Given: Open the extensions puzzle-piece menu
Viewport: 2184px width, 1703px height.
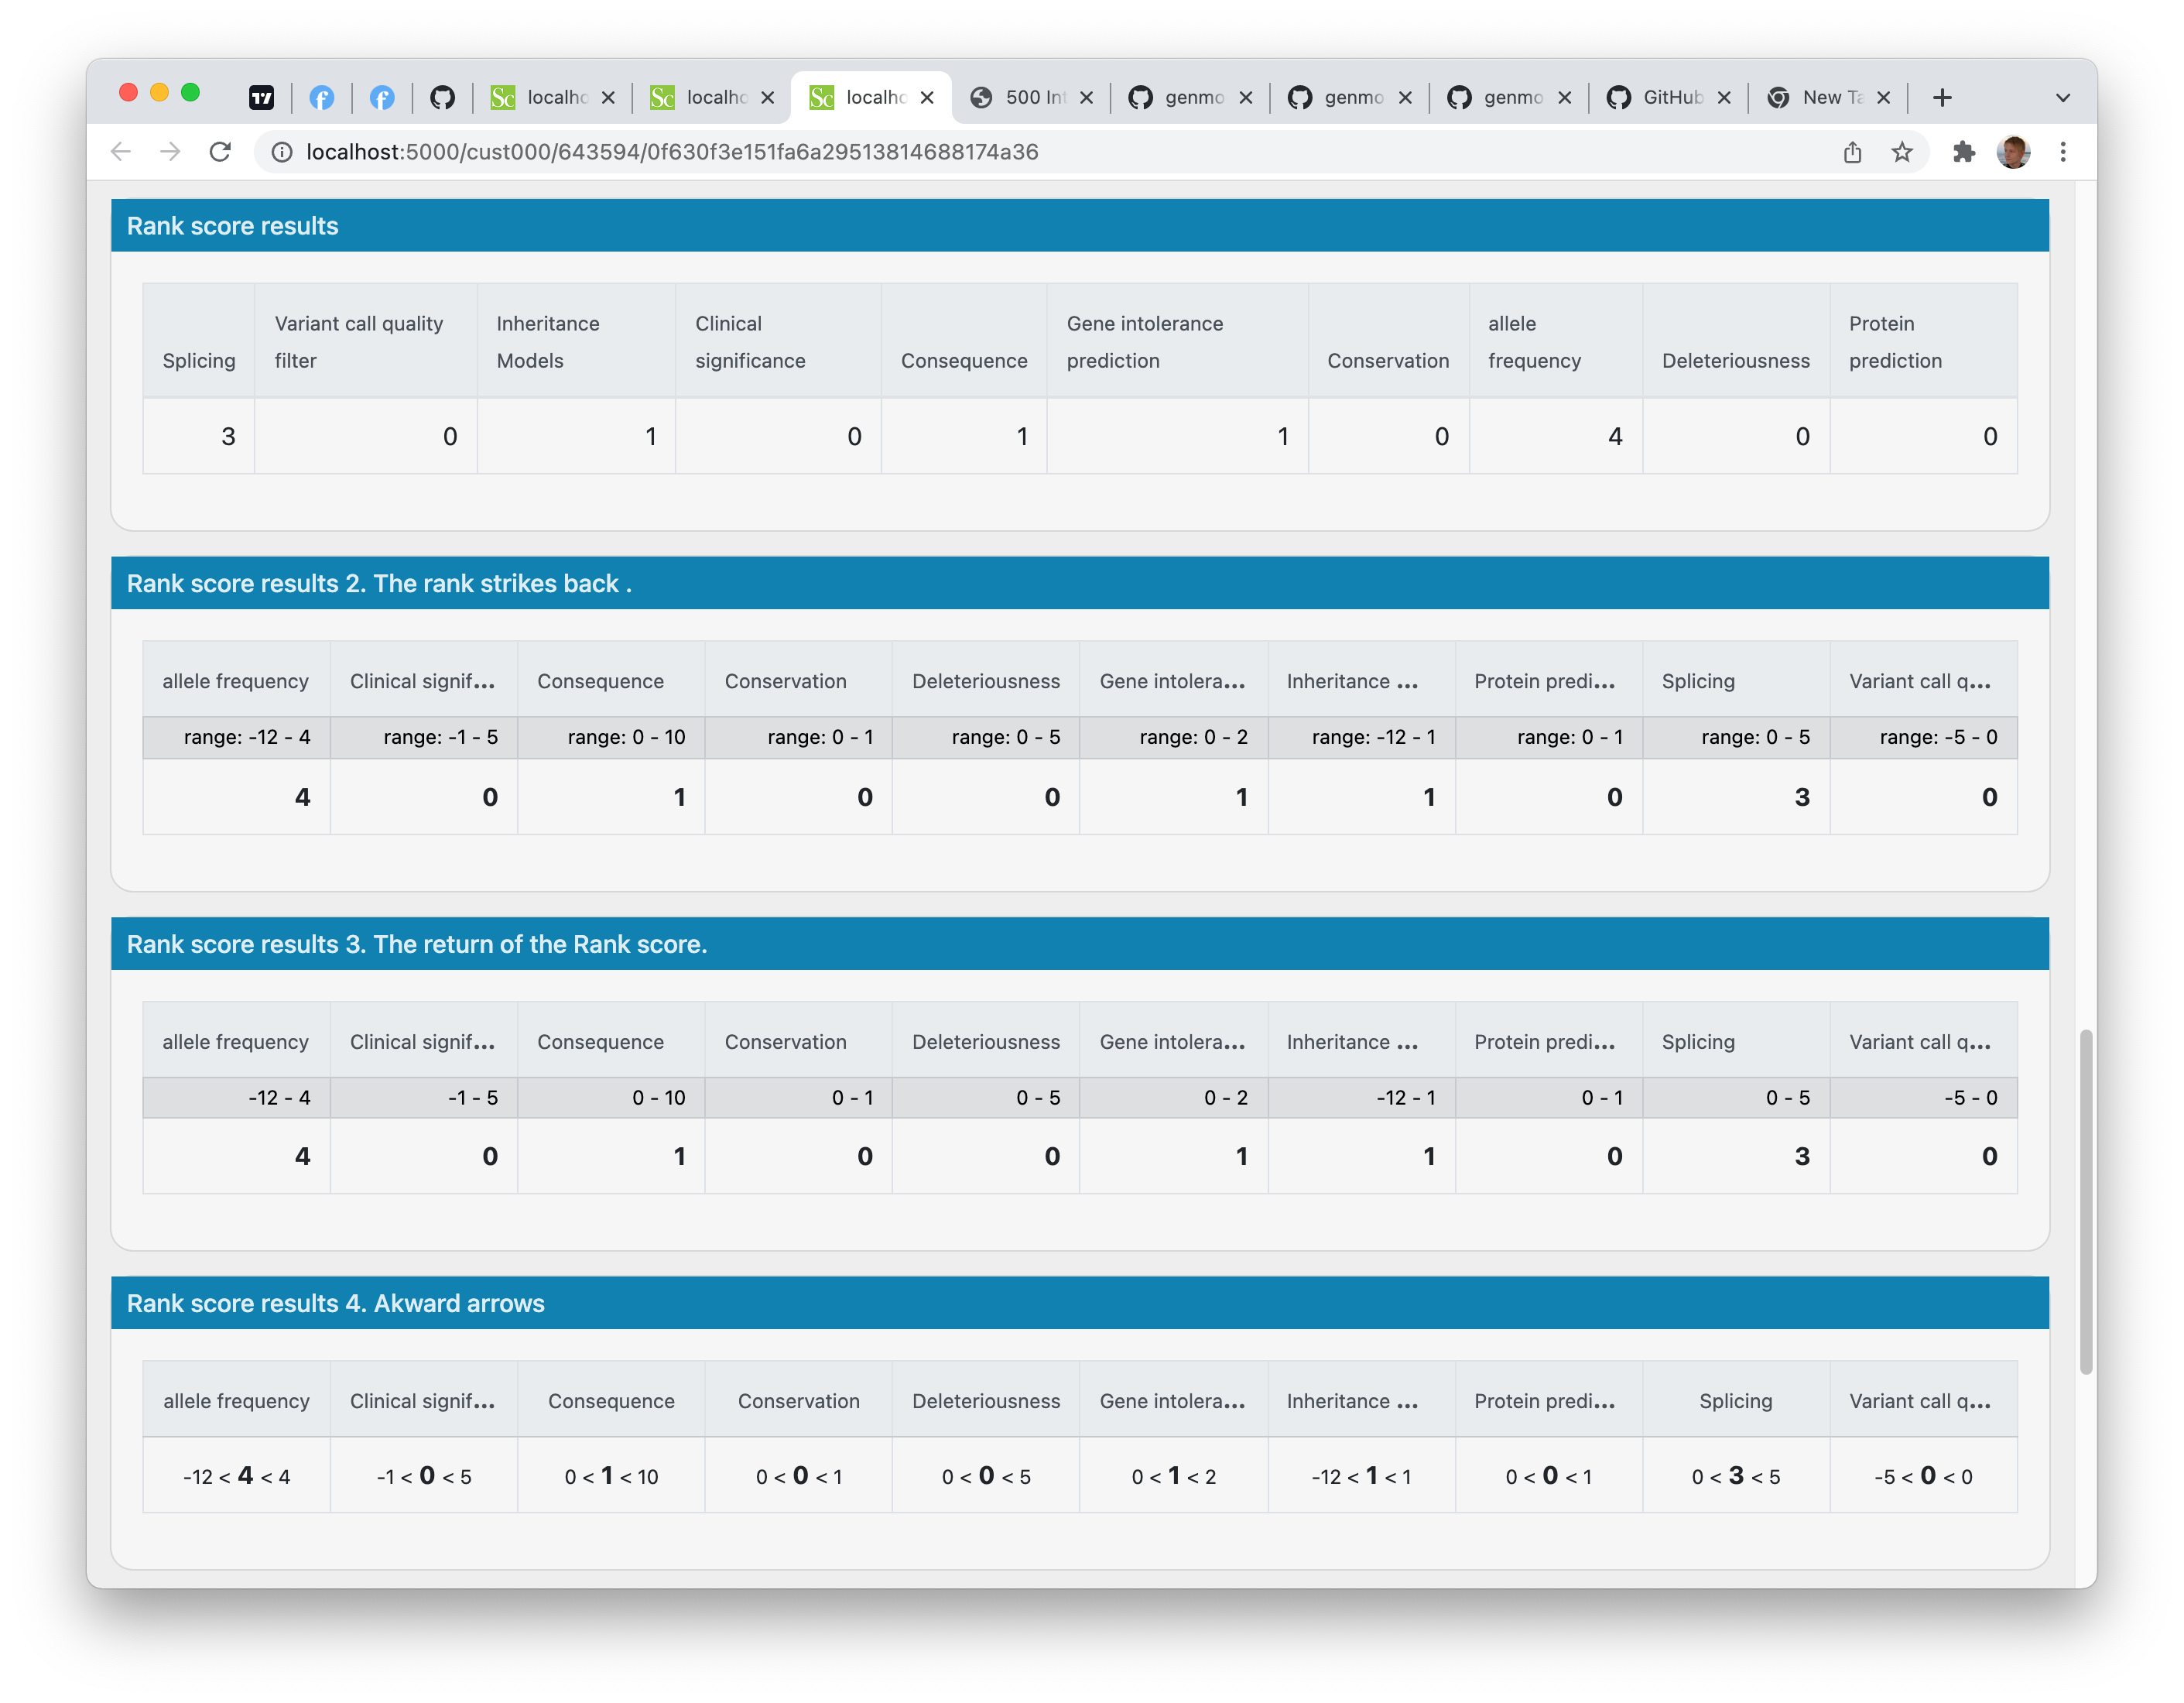Looking at the screenshot, I should pos(1964,152).
